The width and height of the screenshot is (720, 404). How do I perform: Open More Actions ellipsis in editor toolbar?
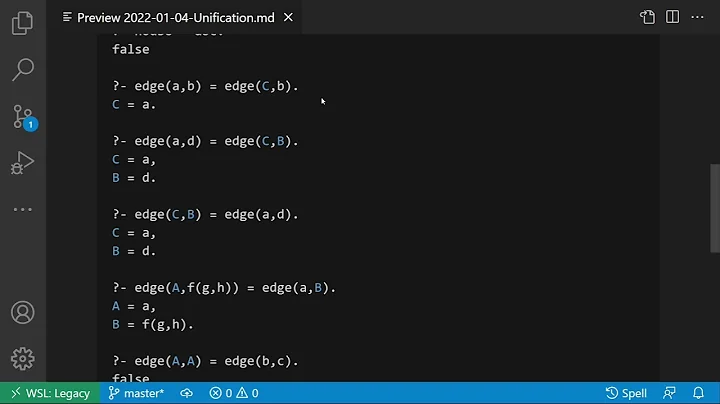pyautogui.click(x=697, y=17)
